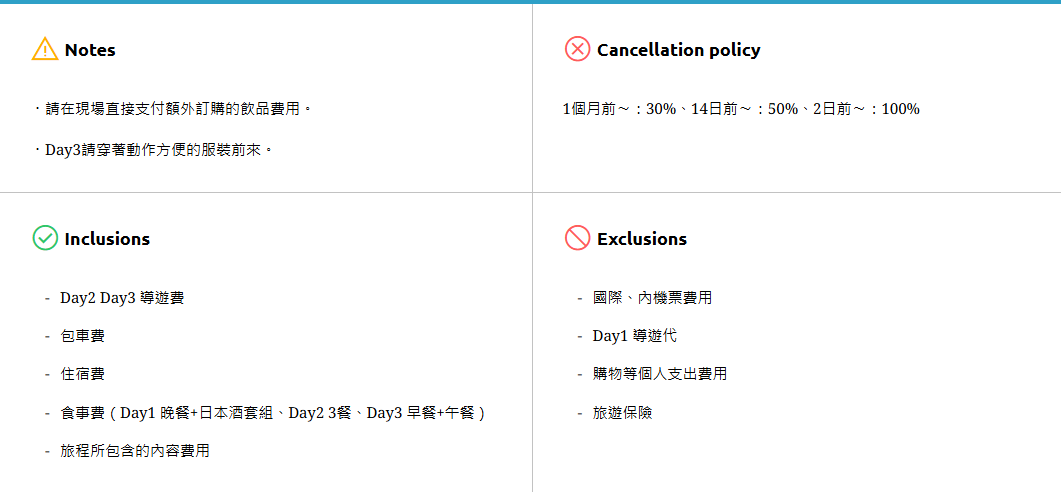This screenshot has width=1061, height=492.
Task: Click the Notes heading
Action: 90,50
